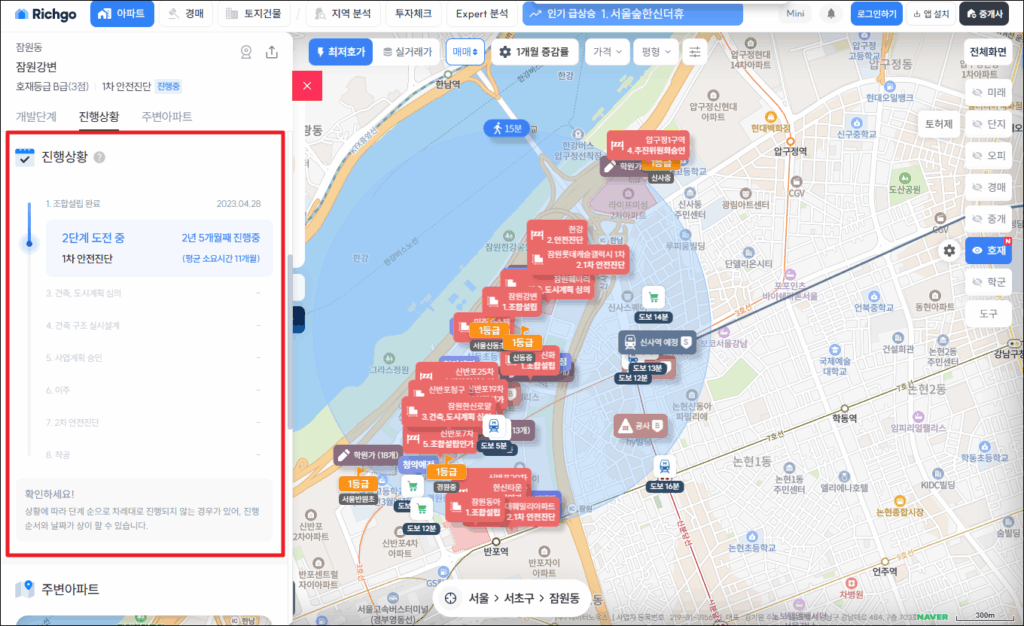Screen dimensions: 1024x626
Task: Click the 로그인하기 button
Action: (x=877, y=14)
